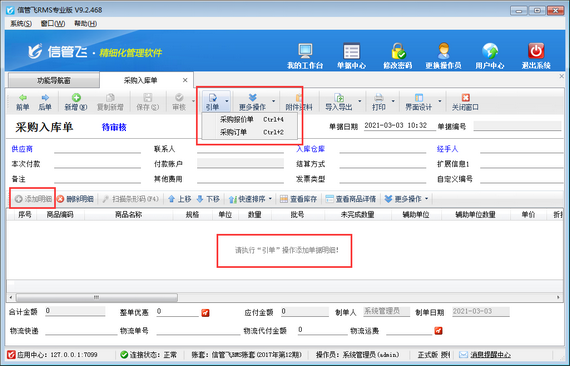Viewport: 570px width, 366px height.
Task: Click the horizontal scrollbar thumb of the grid
Action: [x=97, y=297]
